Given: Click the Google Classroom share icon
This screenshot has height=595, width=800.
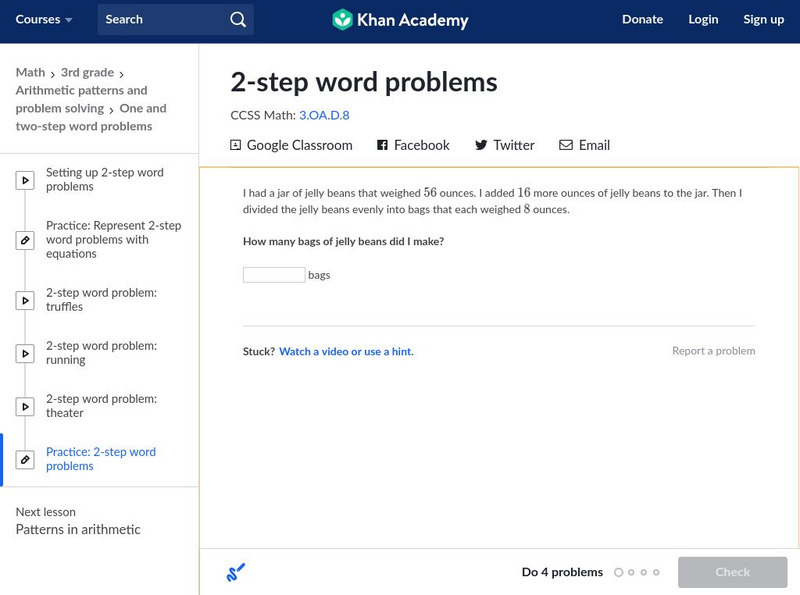Looking at the screenshot, I should point(236,145).
